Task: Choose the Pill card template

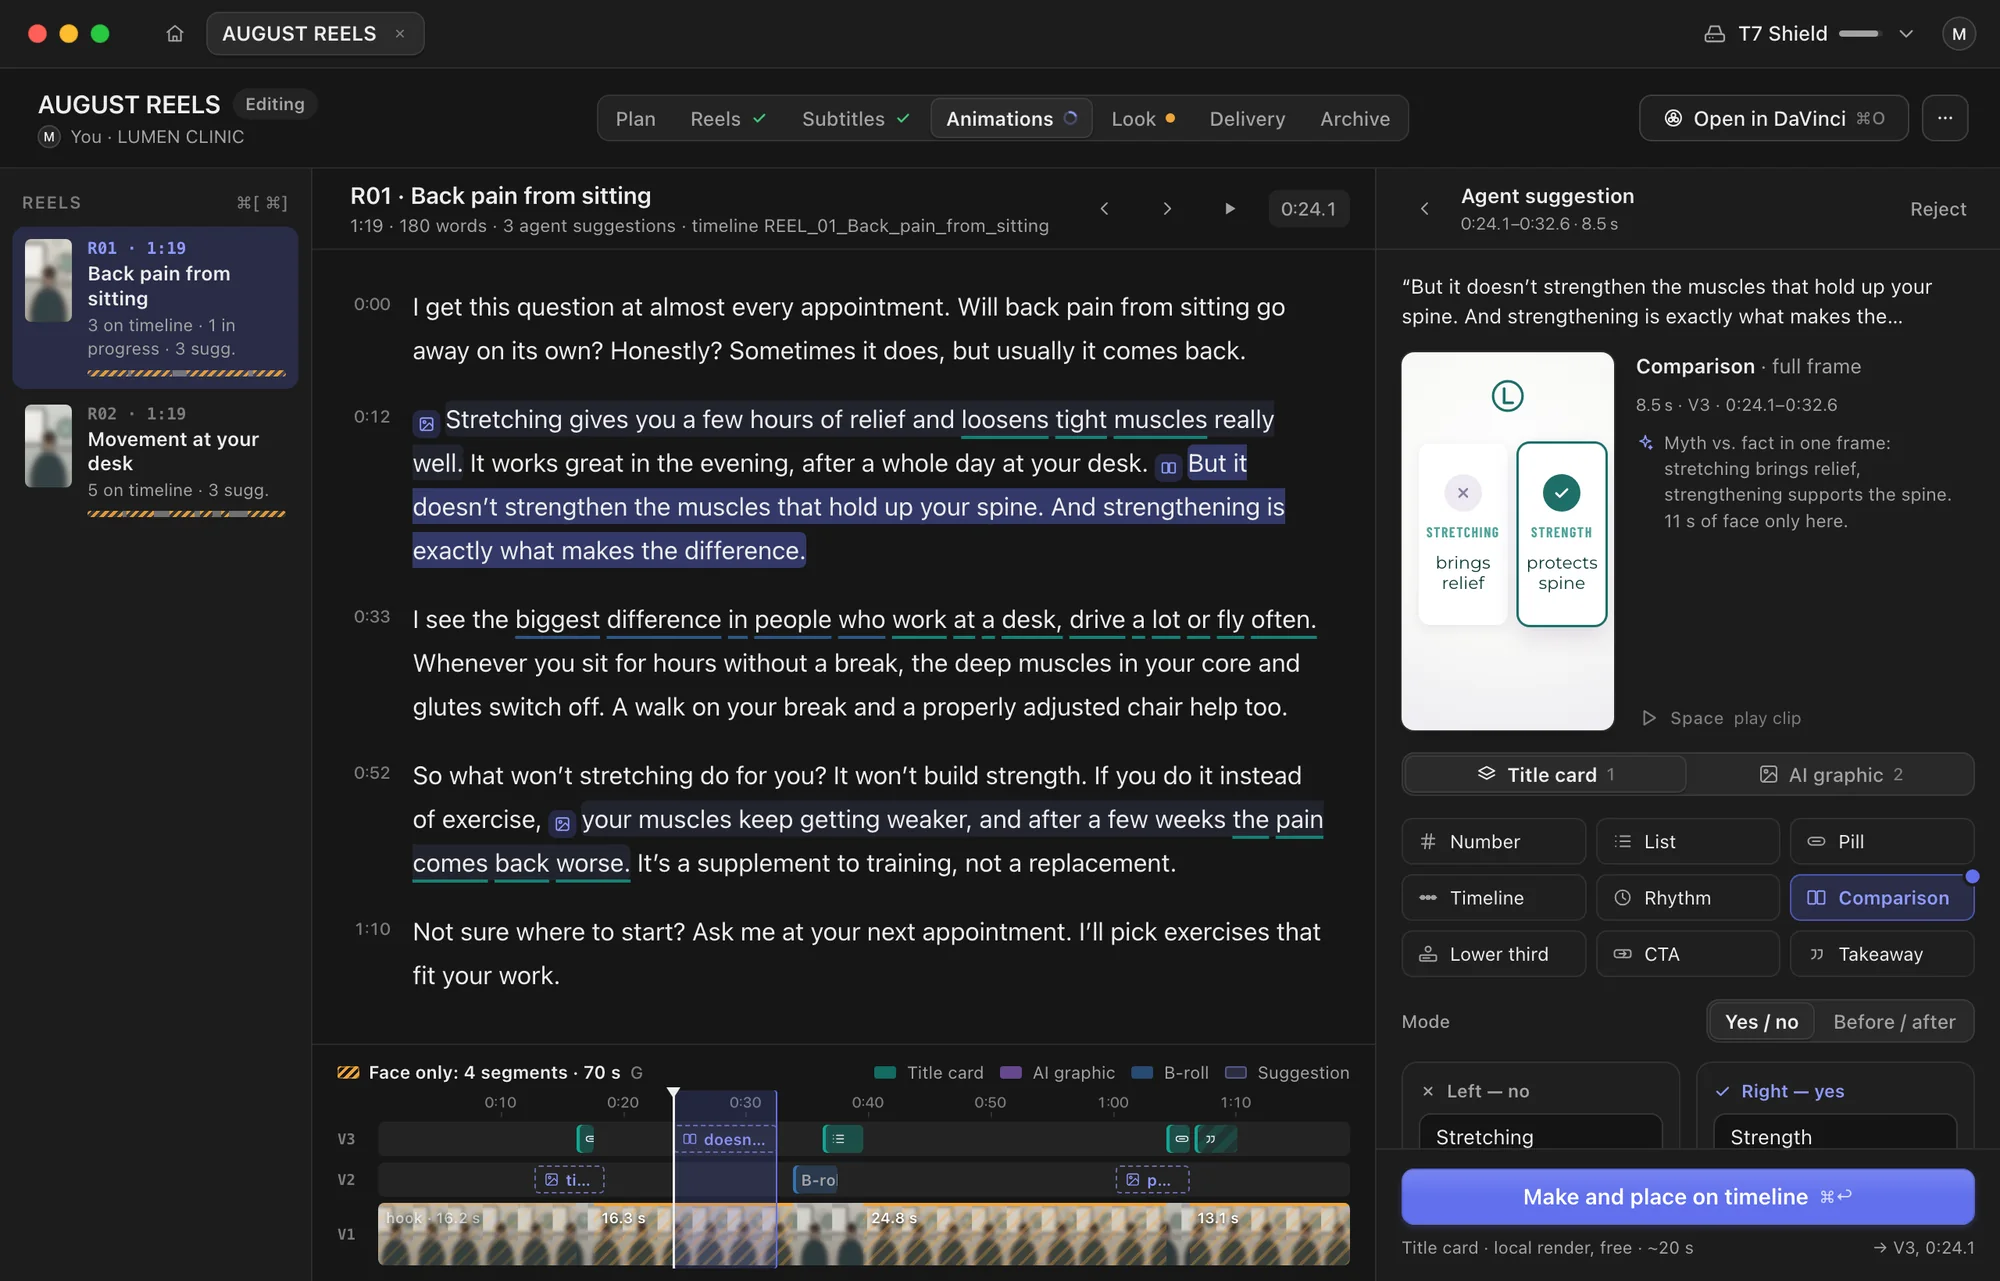Action: pos(1881,841)
